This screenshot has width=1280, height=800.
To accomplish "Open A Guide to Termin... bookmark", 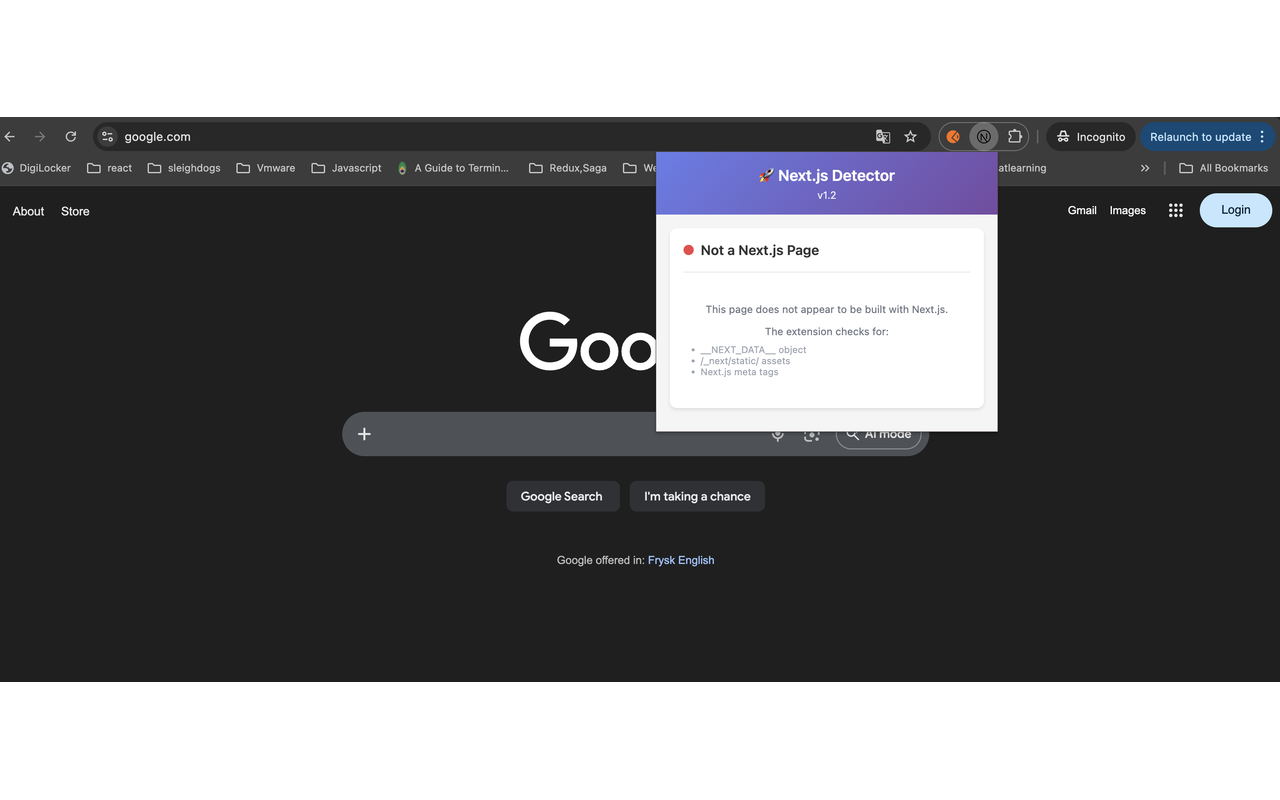I will [453, 168].
